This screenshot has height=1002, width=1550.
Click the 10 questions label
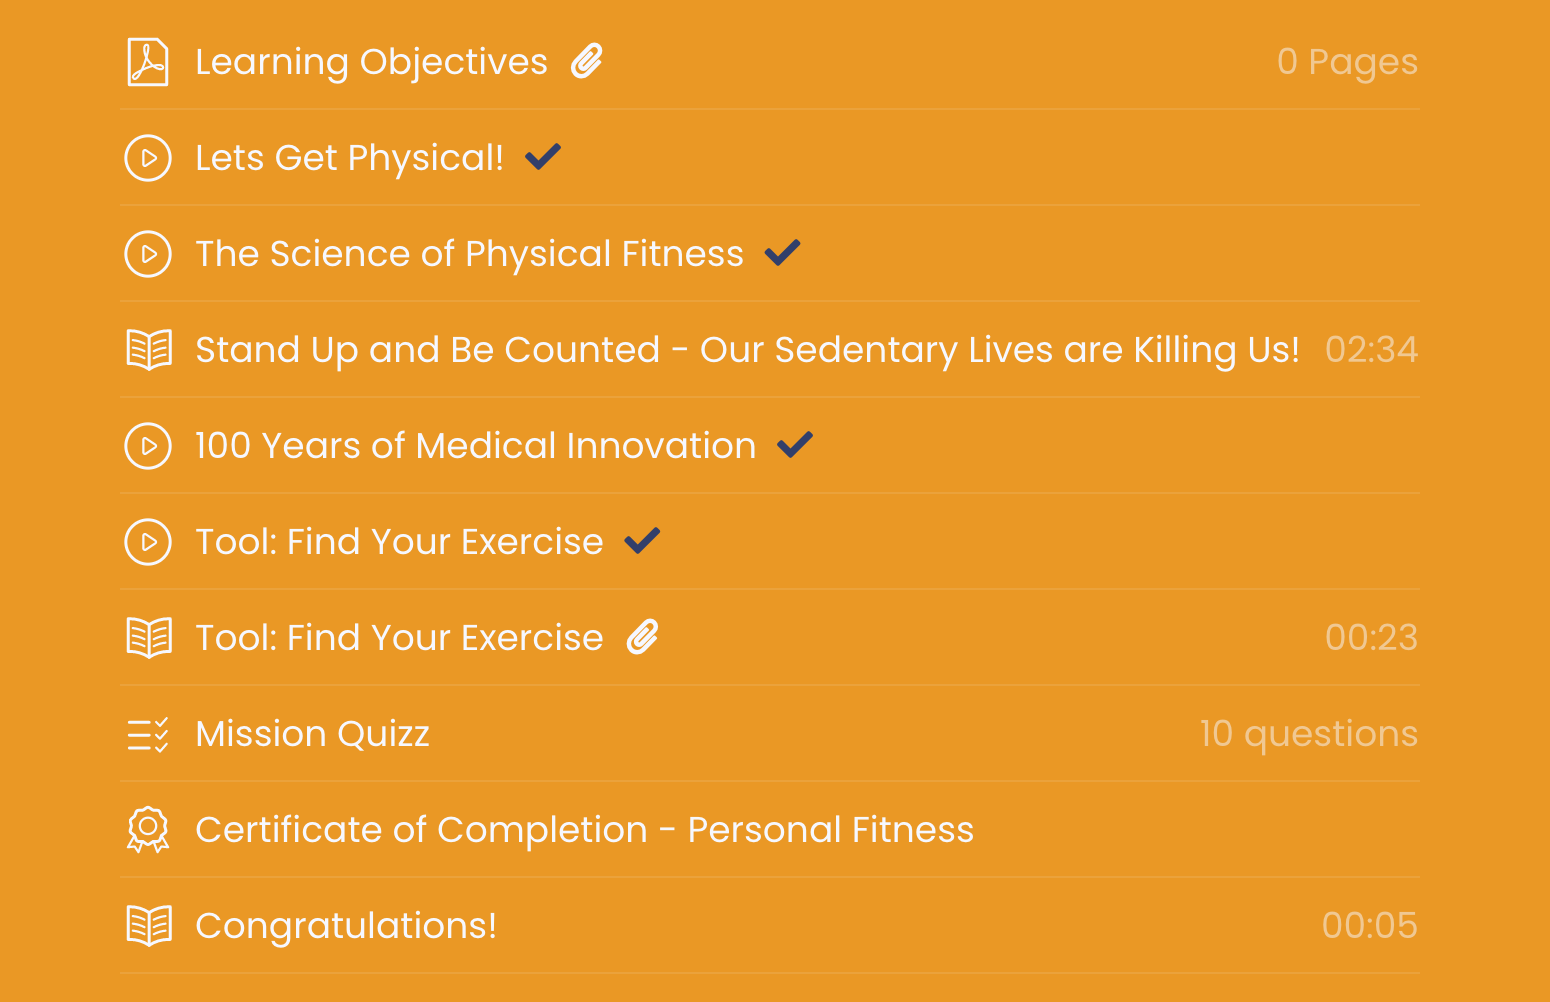(1308, 734)
